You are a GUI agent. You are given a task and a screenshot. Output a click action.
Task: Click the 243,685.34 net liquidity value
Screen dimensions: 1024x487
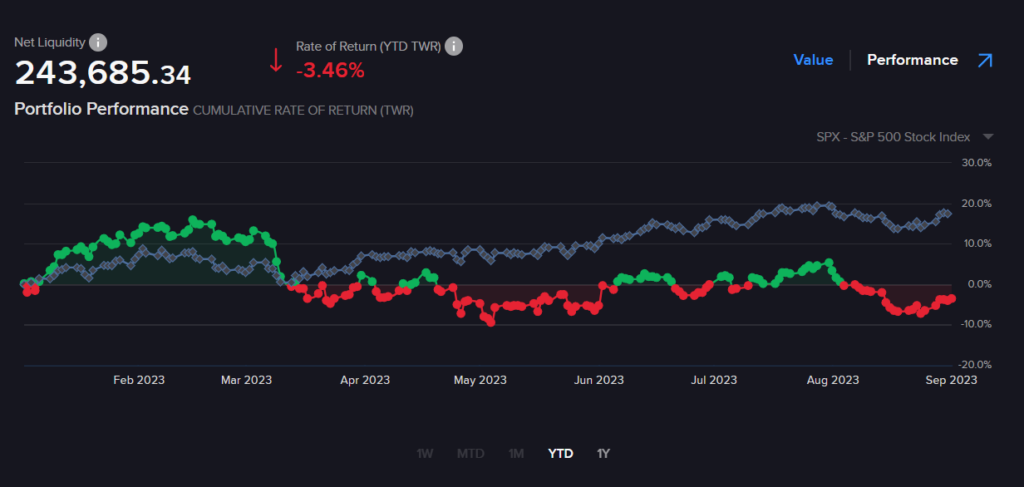click(102, 73)
